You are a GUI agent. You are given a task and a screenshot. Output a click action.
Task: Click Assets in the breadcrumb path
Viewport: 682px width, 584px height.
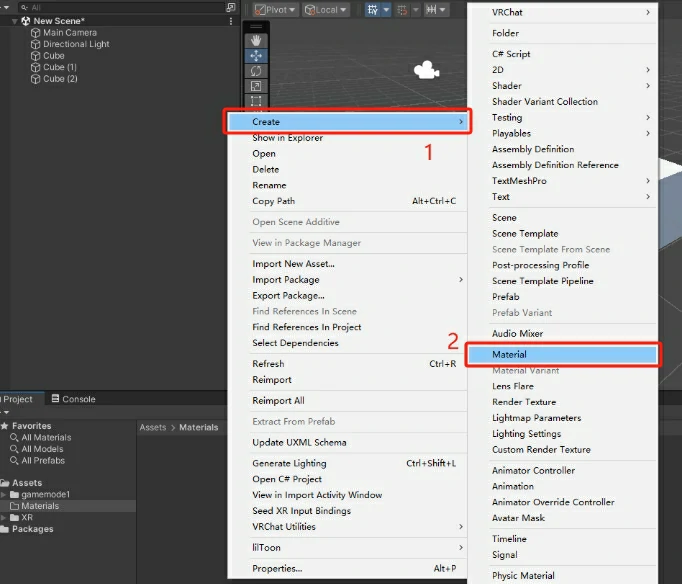pyautogui.click(x=153, y=427)
